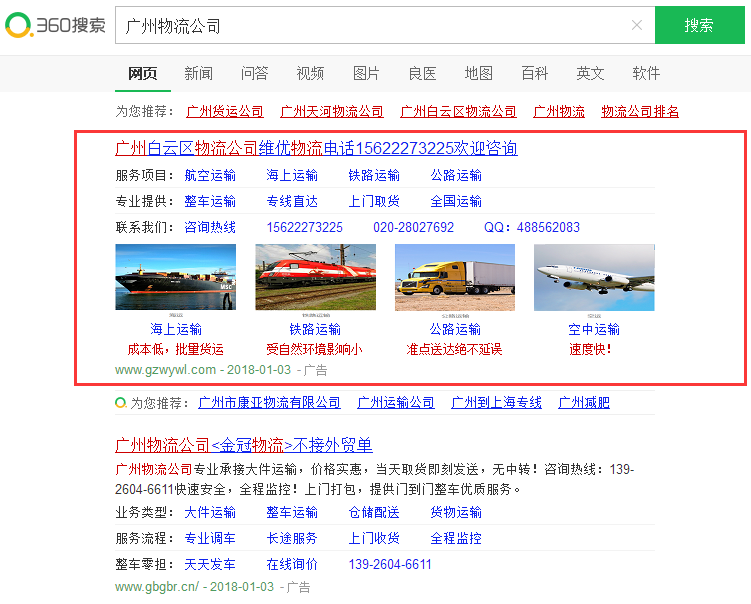Click recommended 广州减肥 link
Viewport: 751px width, 604px height.
tap(584, 403)
